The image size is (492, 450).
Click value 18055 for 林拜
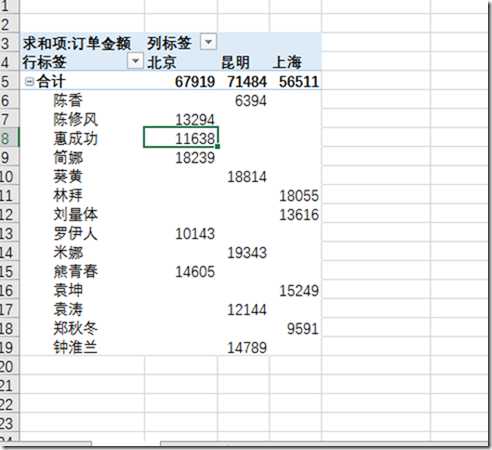[299, 196]
